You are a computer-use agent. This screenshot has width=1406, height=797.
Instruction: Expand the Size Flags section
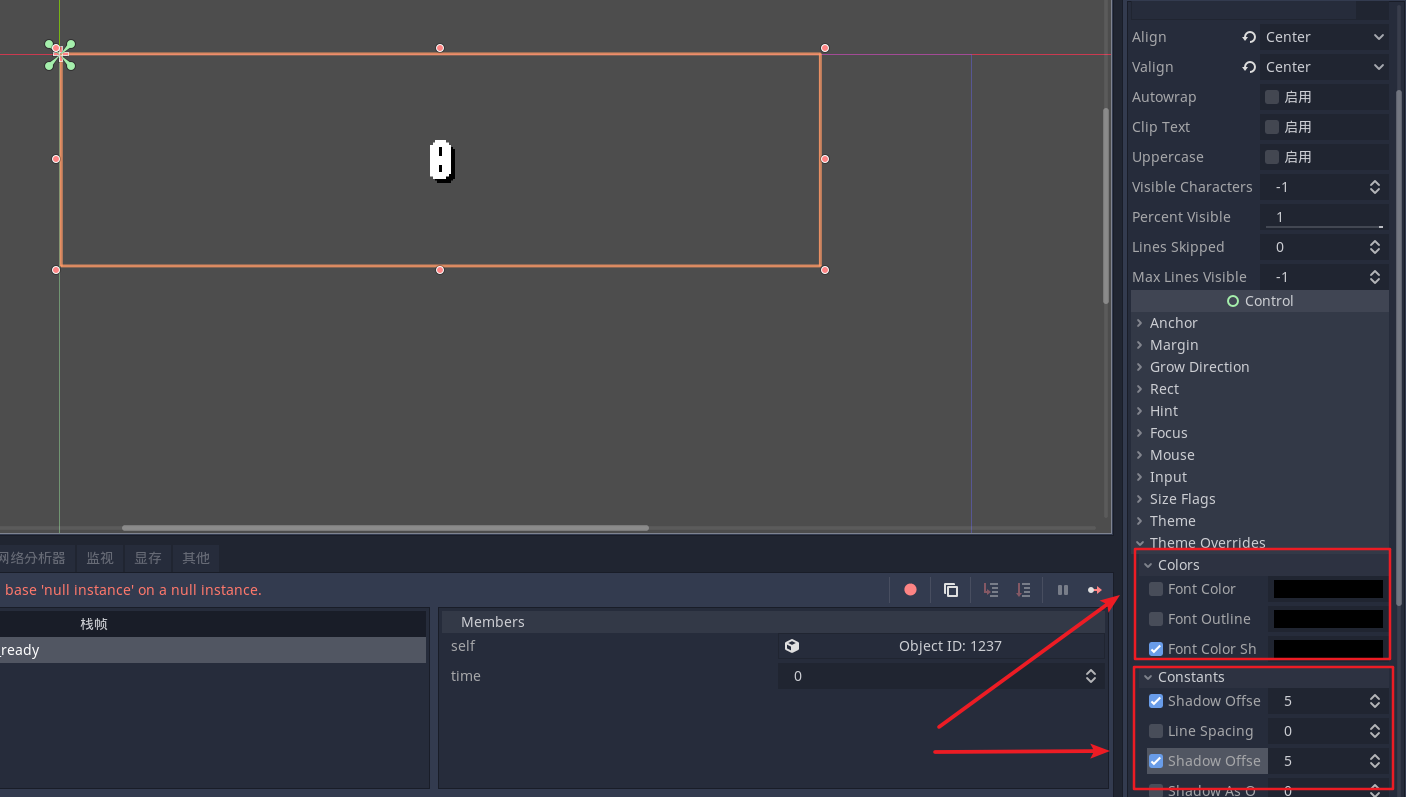(1260, 499)
